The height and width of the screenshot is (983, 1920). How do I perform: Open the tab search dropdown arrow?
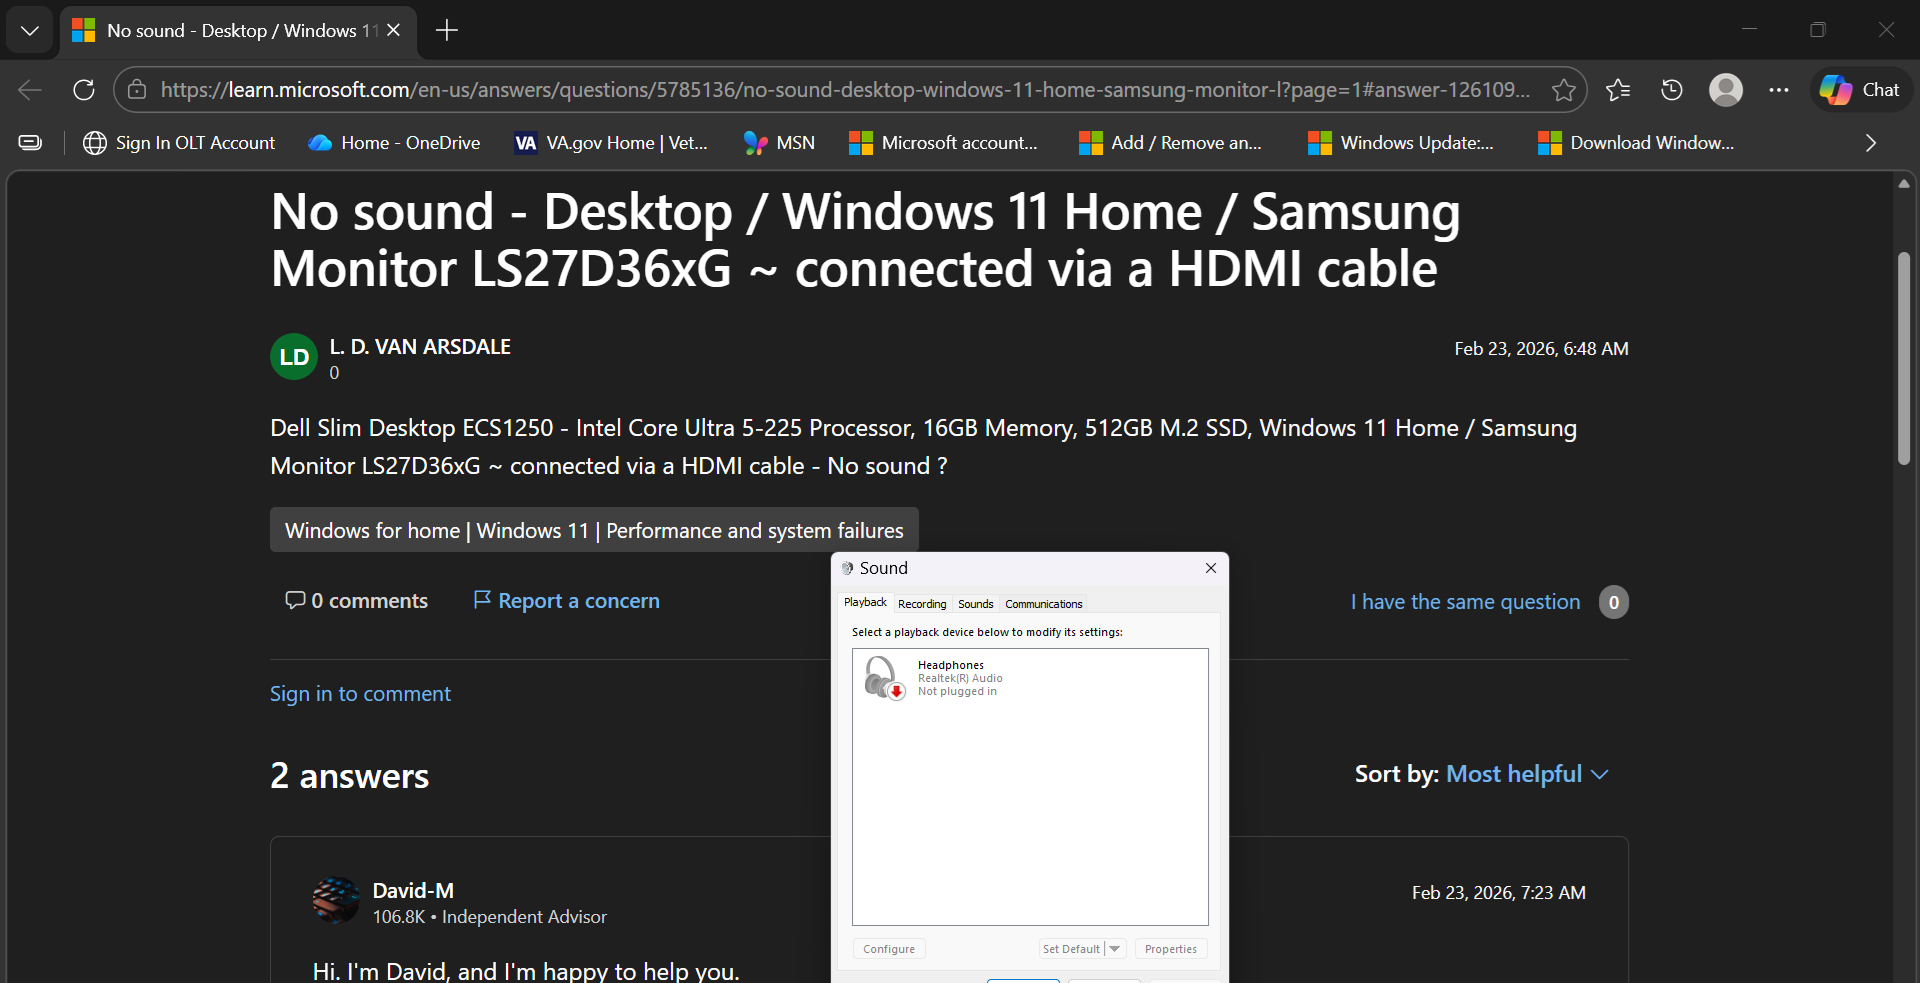[x=30, y=31]
